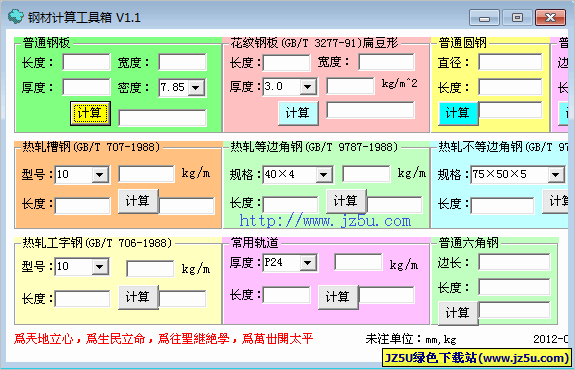The height and width of the screenshot is (370, 575).
Task: Click 常用轨道 kg/m value field
Action: point(358,262)
